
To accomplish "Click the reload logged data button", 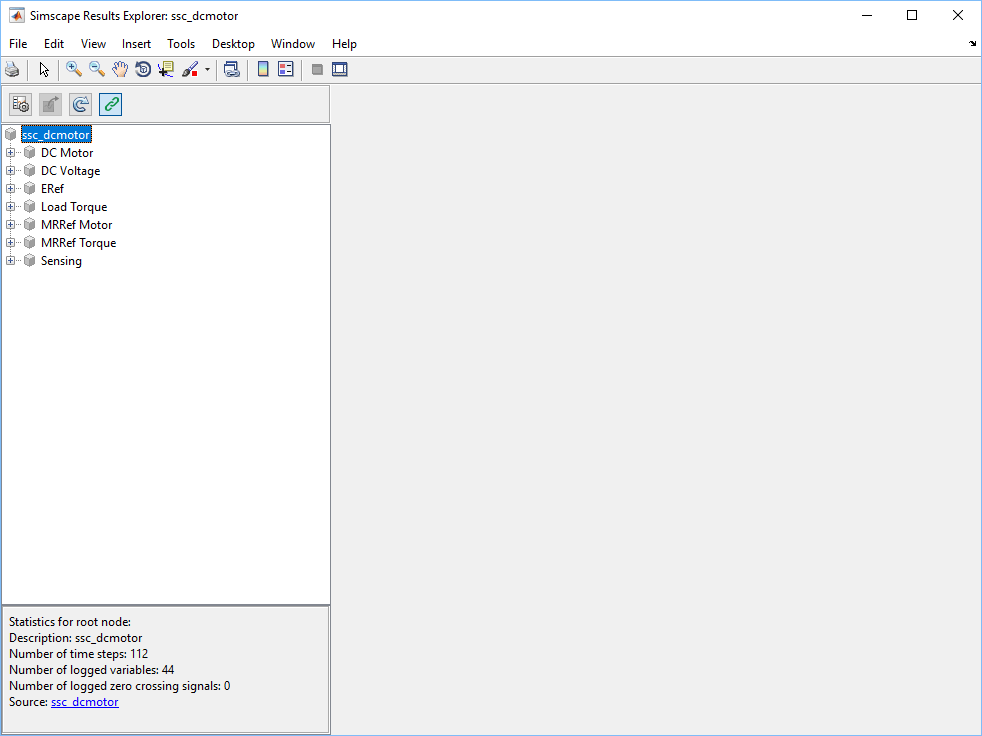I will coord(81,104).
